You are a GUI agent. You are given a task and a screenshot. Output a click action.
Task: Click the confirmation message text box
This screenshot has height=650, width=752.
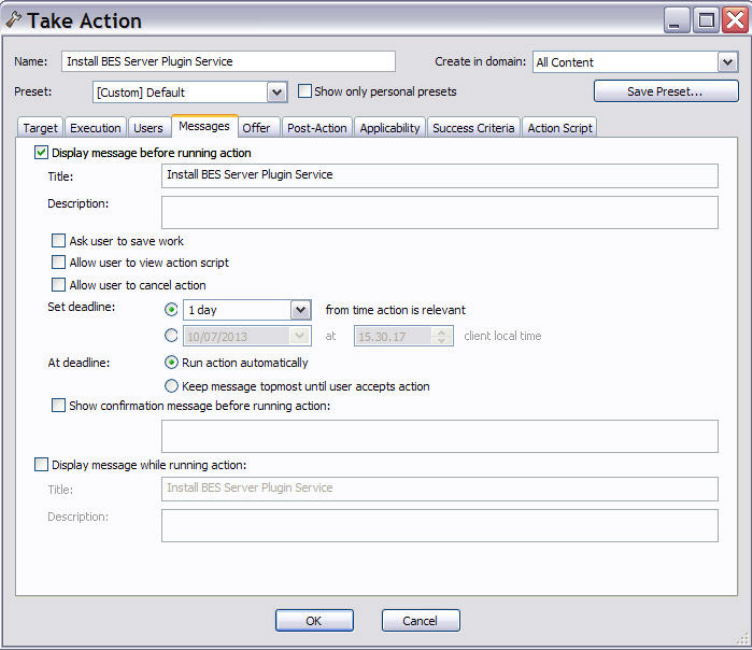(440, 436)
